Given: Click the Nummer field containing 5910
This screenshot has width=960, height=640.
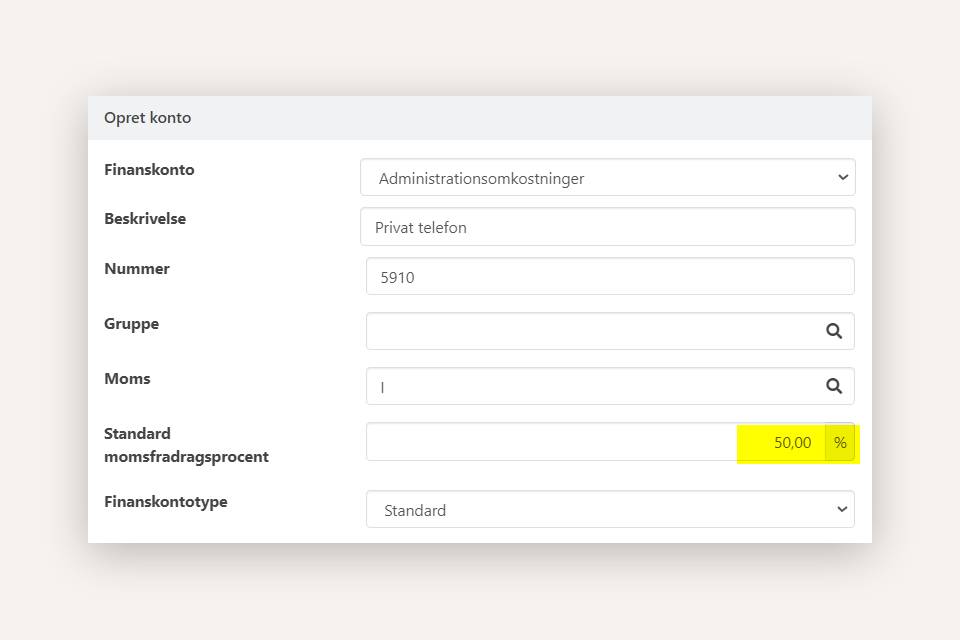Looking at the screenshot, I should point(610,277).
